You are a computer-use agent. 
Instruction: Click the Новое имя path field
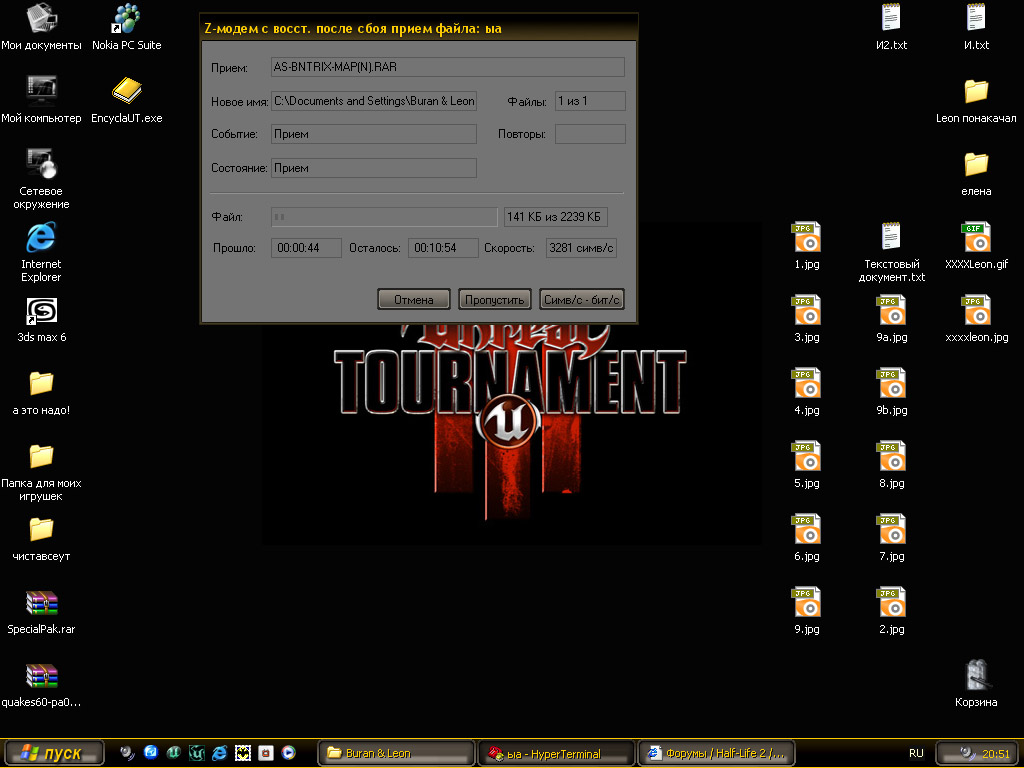pos(374,101)
